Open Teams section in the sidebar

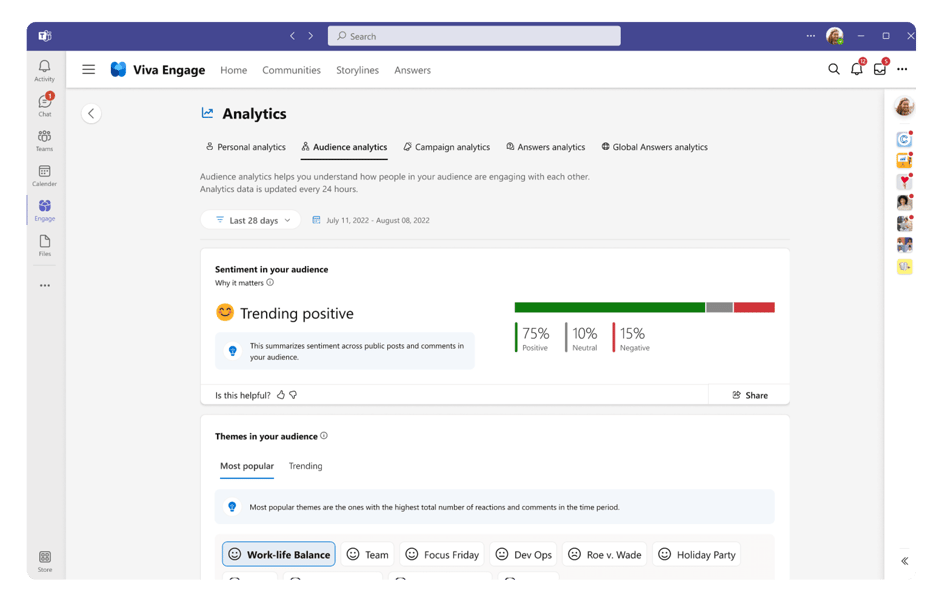(x=44, y=140)
